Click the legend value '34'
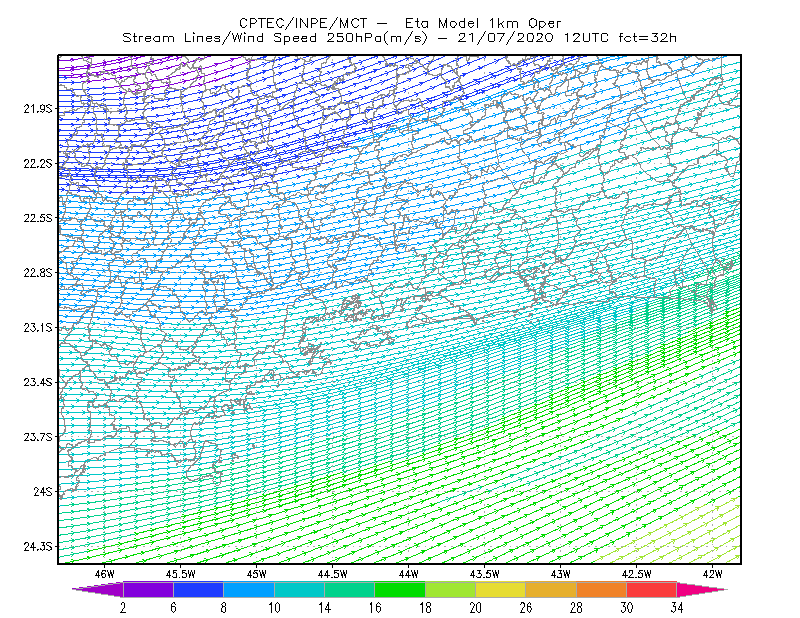The width and height of the screenshot is (800, 618). pyautogui.click(x=677, y=608)
